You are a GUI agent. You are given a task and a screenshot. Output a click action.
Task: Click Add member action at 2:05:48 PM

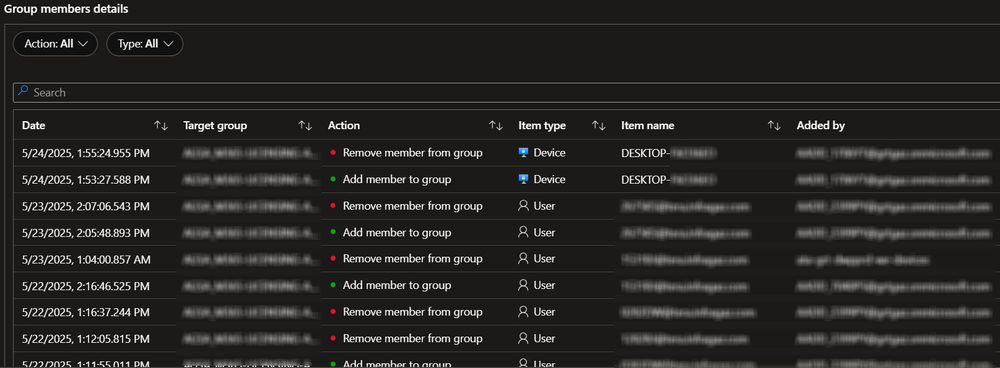click(x=397, y=233)
